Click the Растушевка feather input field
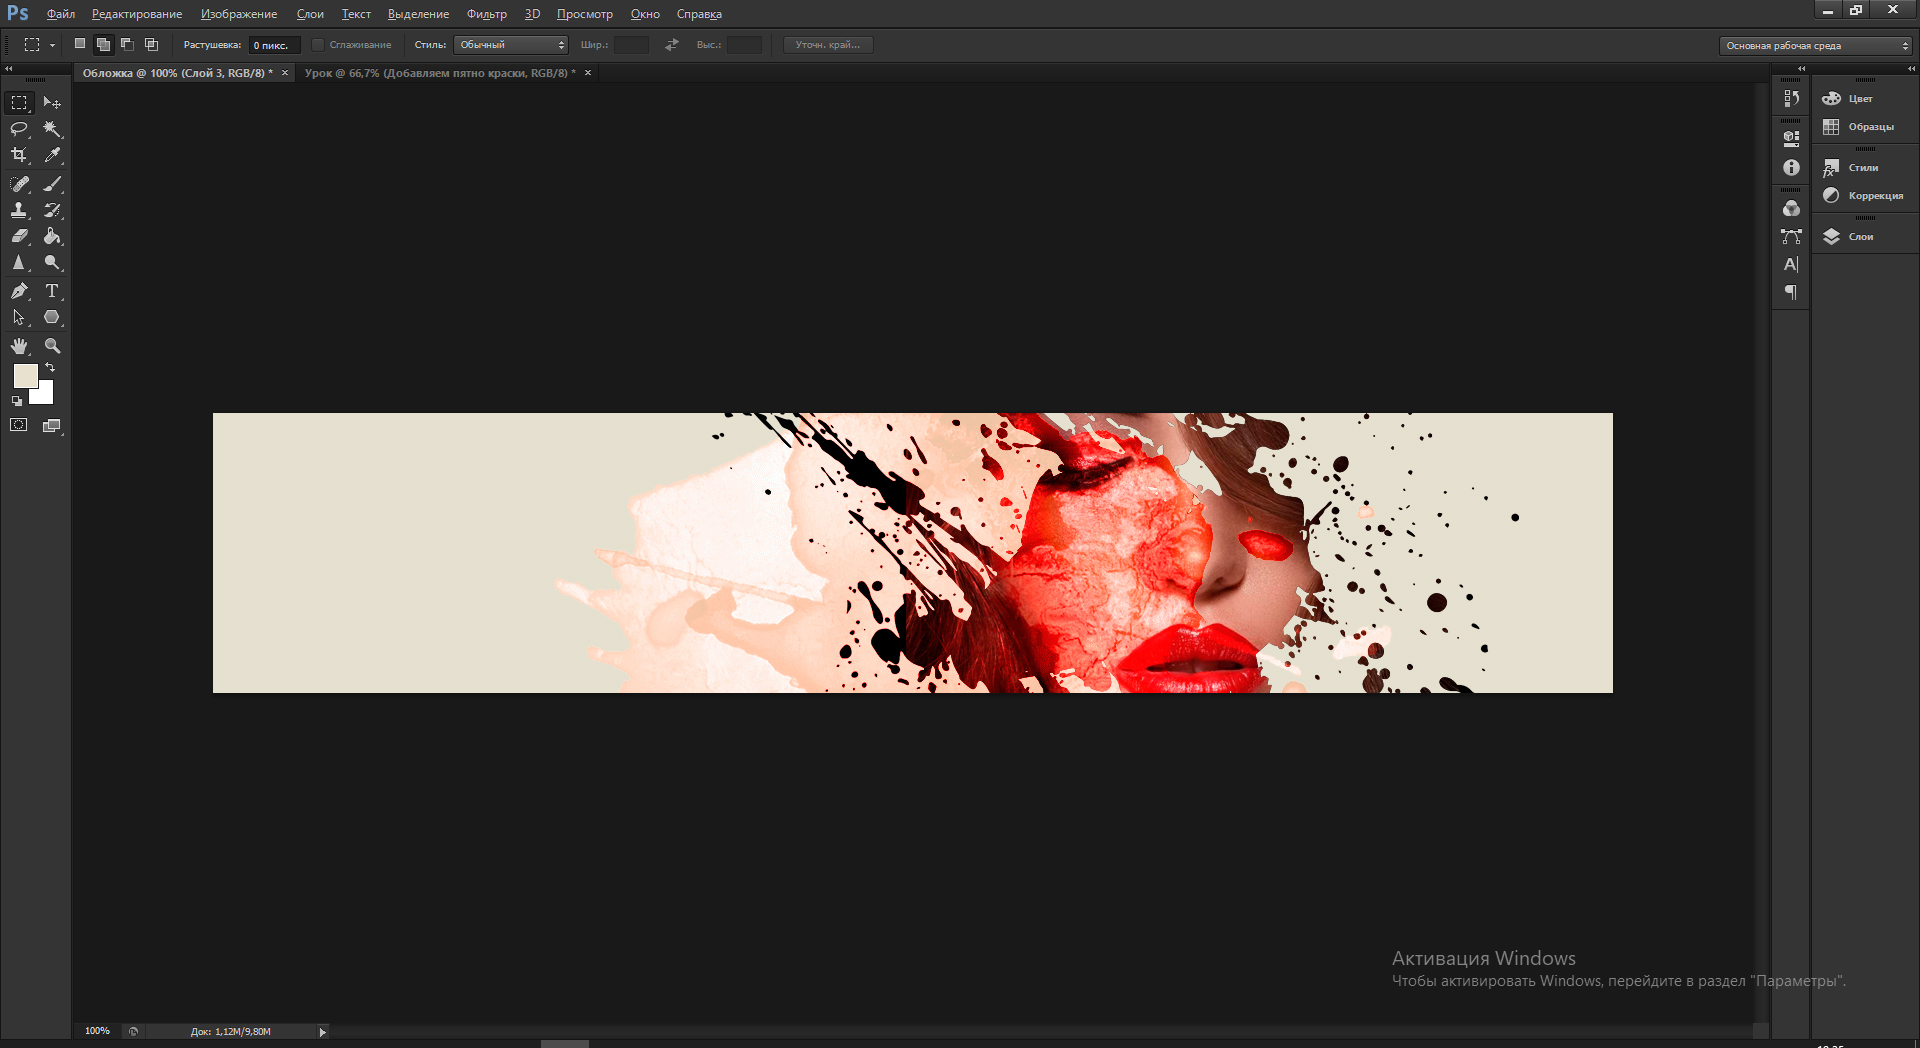Screen dimensions: 1920x1048 coord(275,45)
